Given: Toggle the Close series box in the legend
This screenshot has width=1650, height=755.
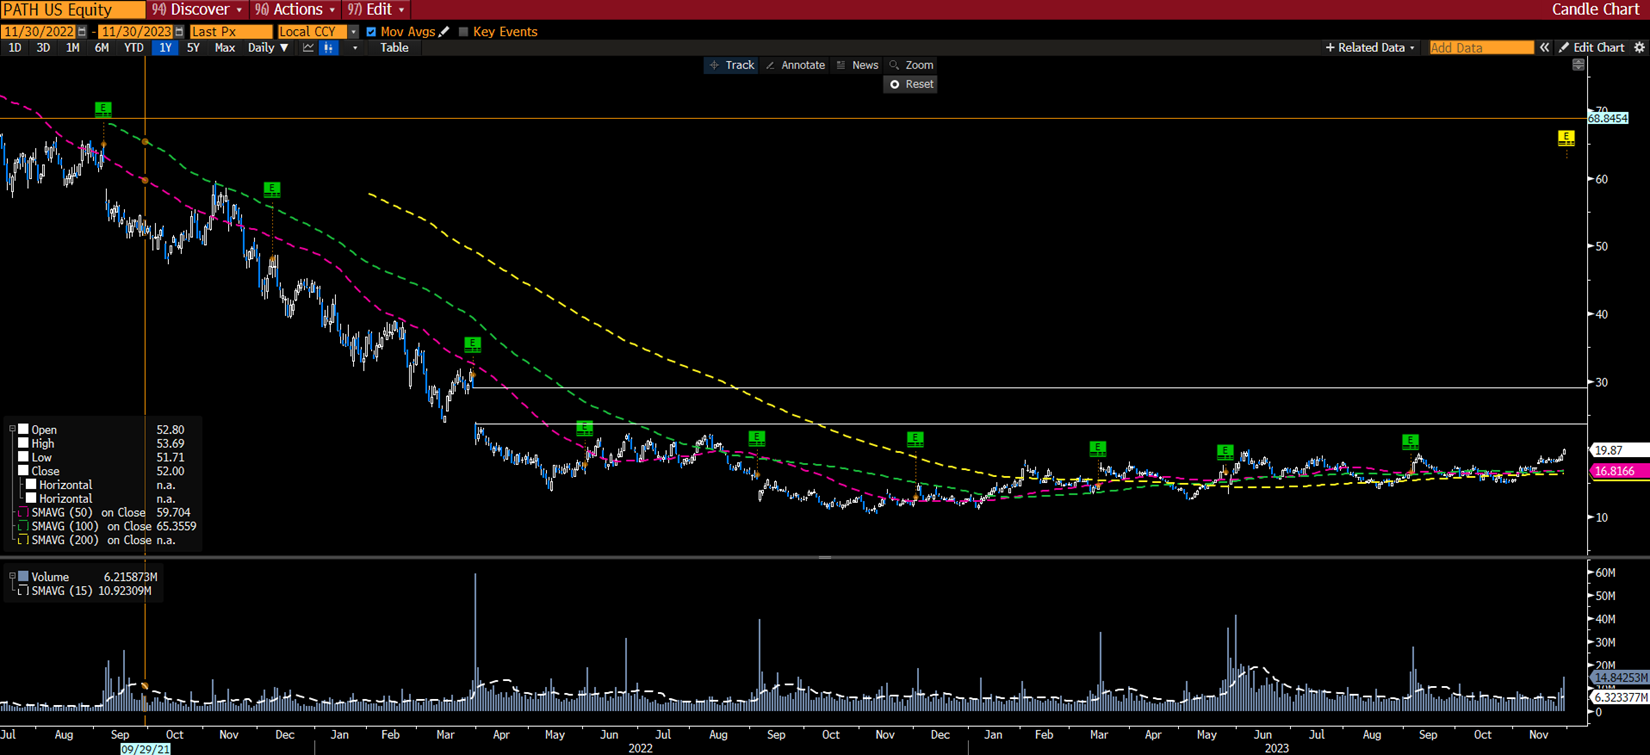Looking at the screenshot, I should 23,471.
